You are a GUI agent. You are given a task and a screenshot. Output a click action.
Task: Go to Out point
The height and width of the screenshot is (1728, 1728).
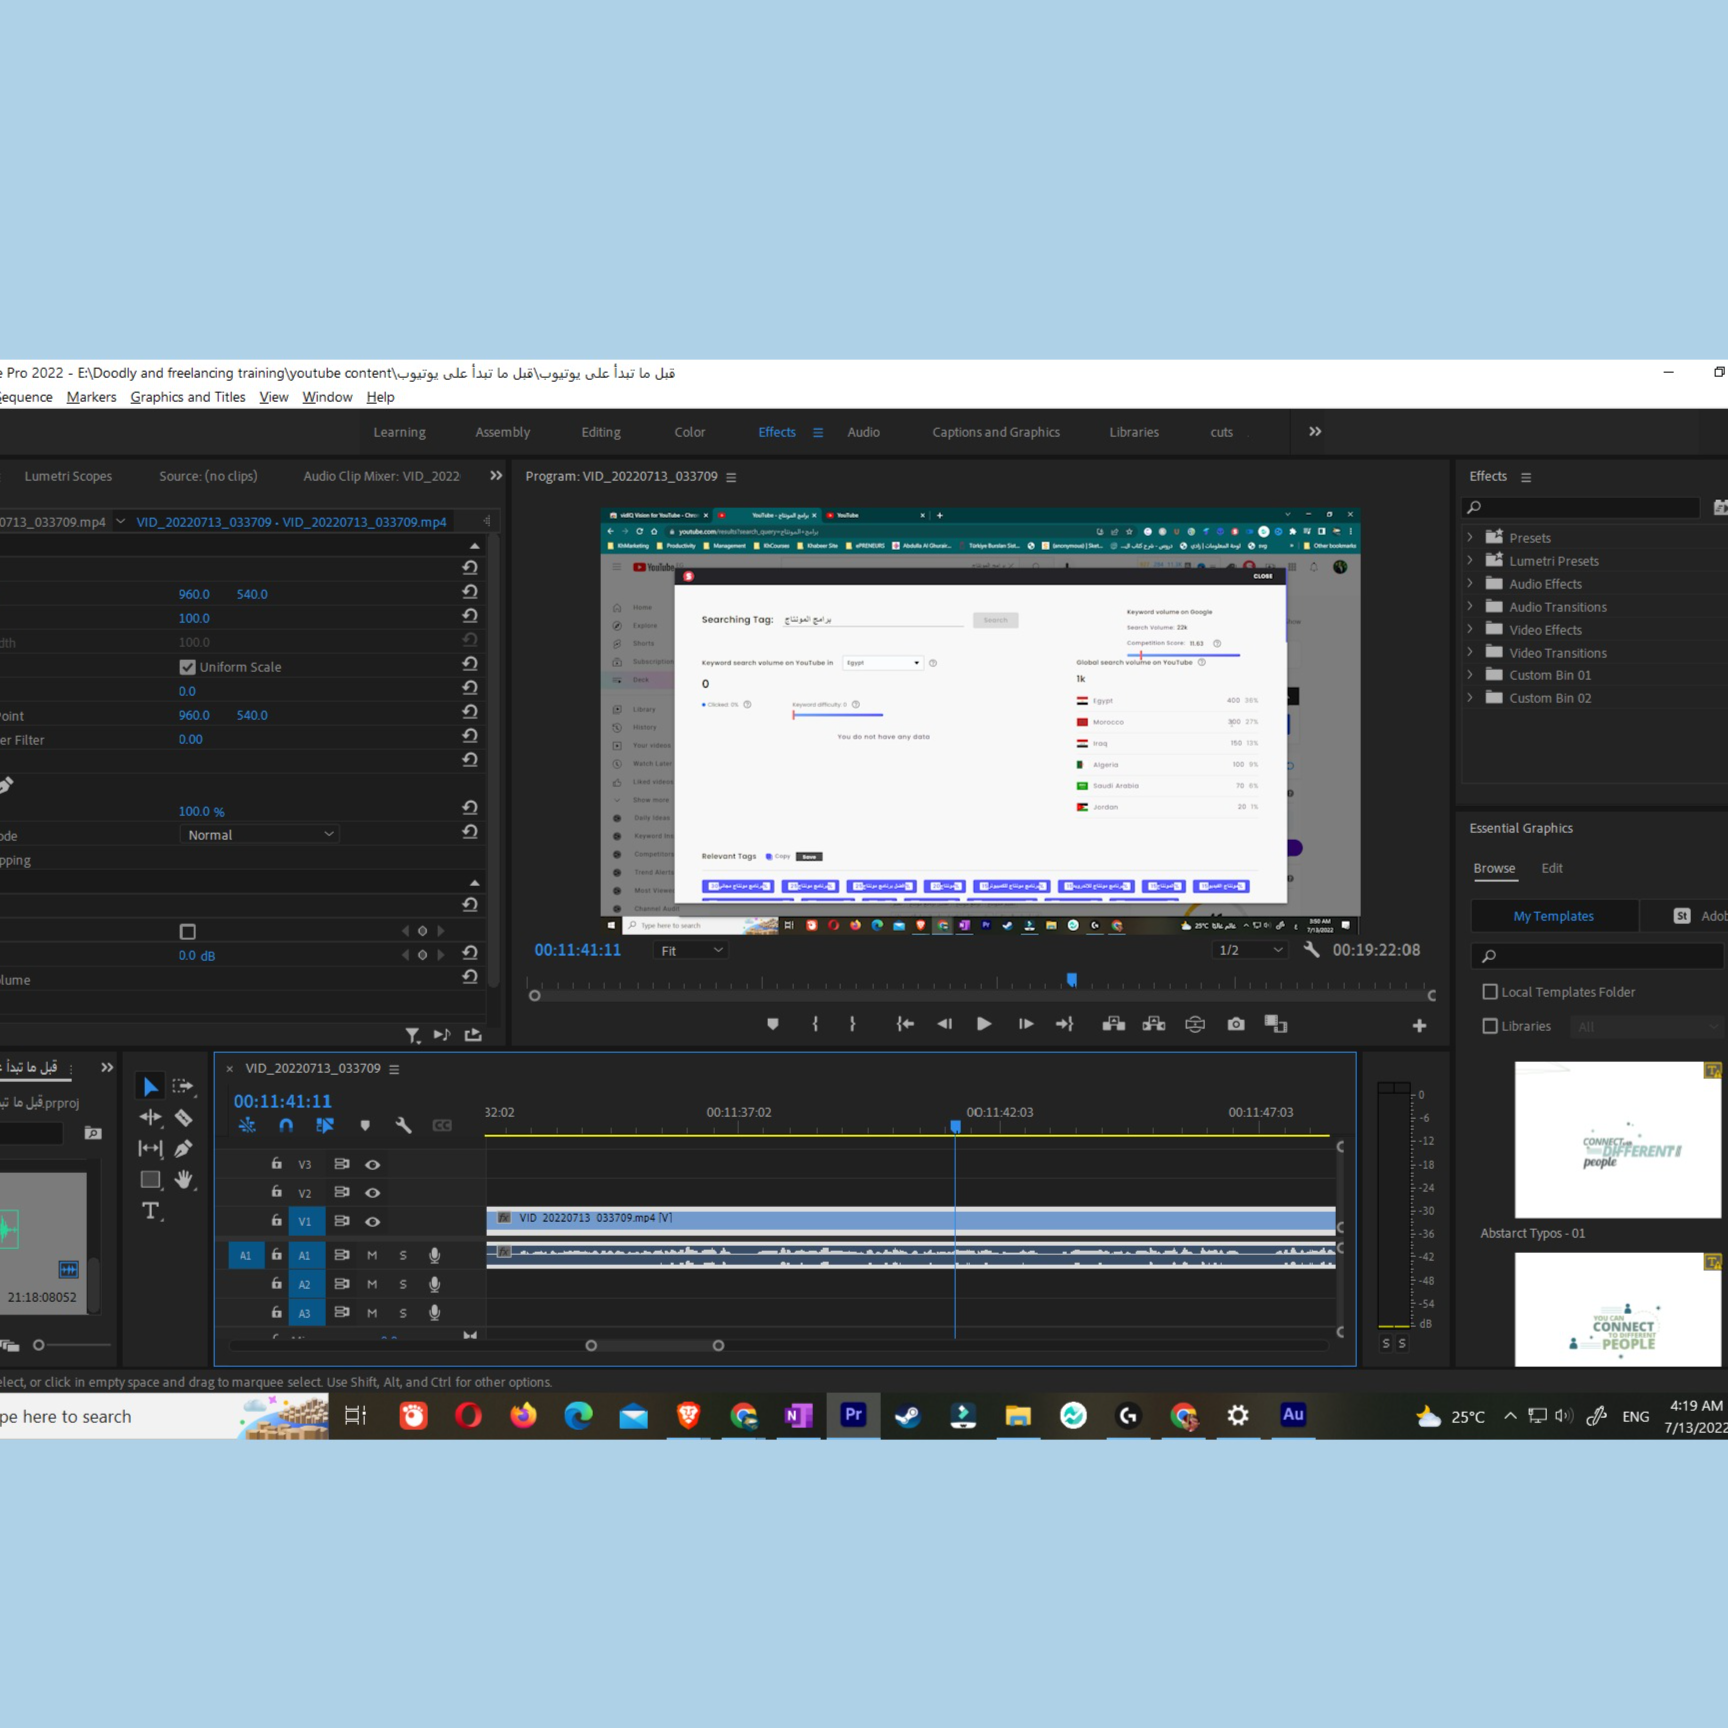pyautogui.click(x=1065, y=1024)
